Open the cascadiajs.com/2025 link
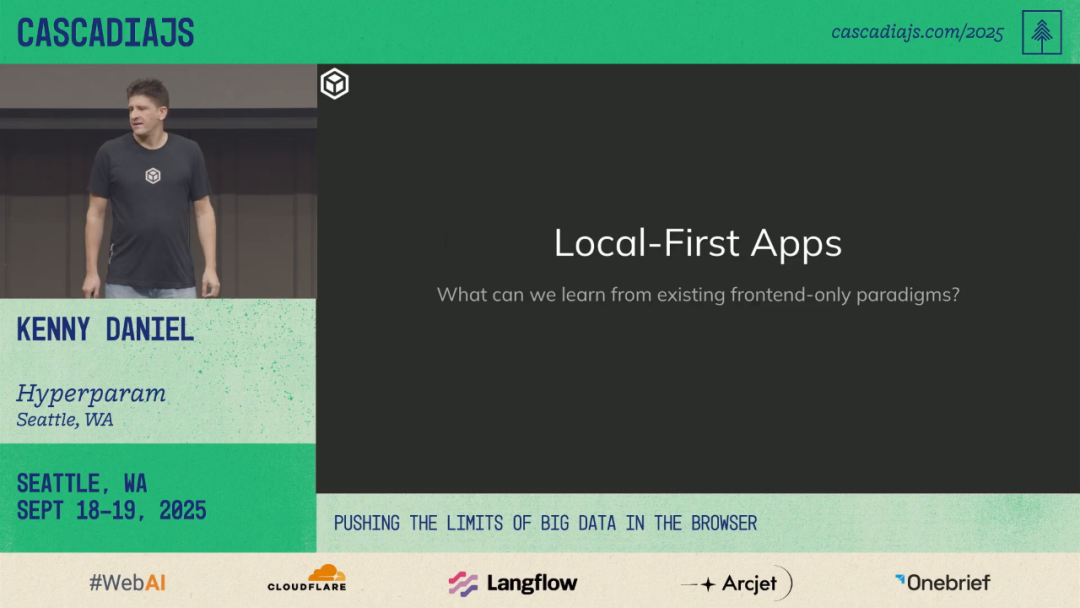Screen dimensions: 1080x608 point(916,32)
